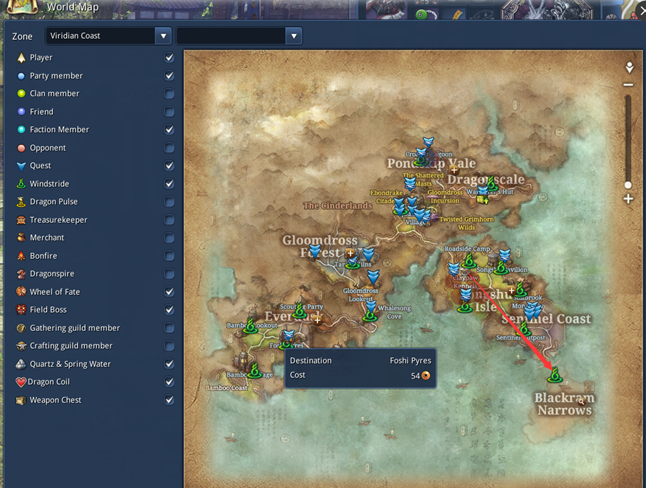Viewport: 646px width, 488px height.
Task: Uncheck the Weapon Chest checkbox
Action: (x=169, y=400)
